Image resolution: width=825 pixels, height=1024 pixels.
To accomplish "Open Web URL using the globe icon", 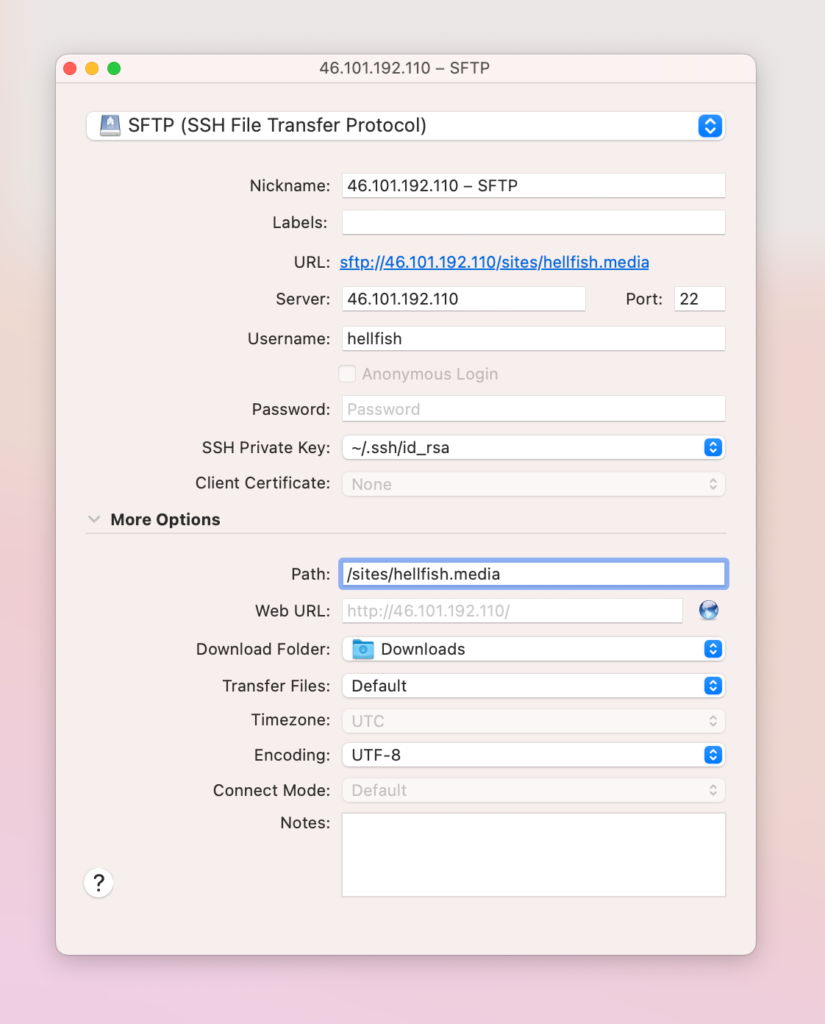I will [709, 610].
